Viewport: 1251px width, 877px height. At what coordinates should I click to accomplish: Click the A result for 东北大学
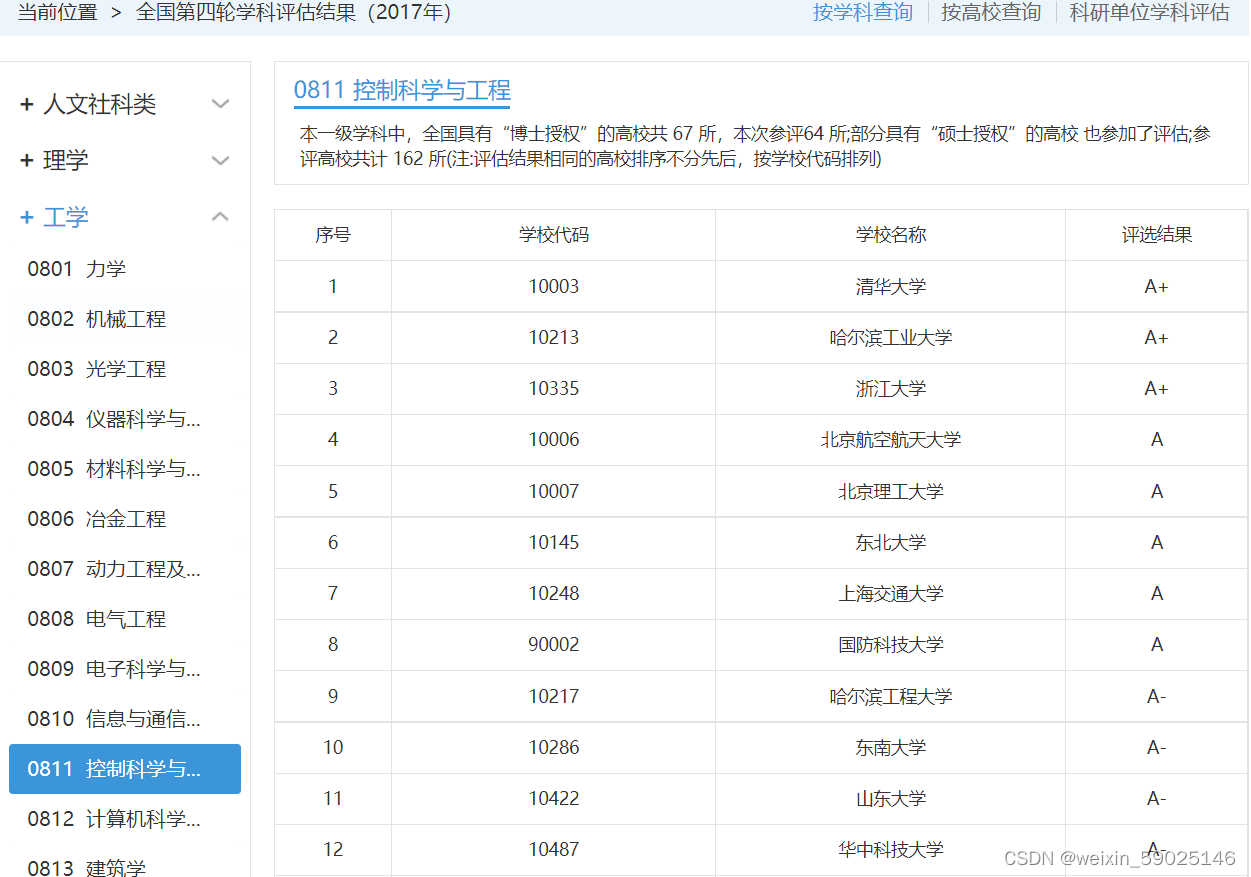[x=1157, y=543]
